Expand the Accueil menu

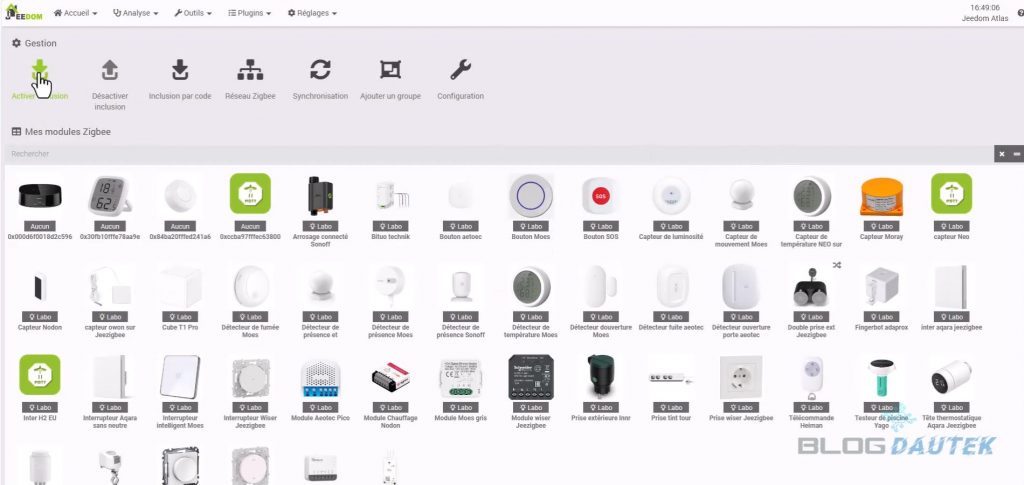click(77, 13)
